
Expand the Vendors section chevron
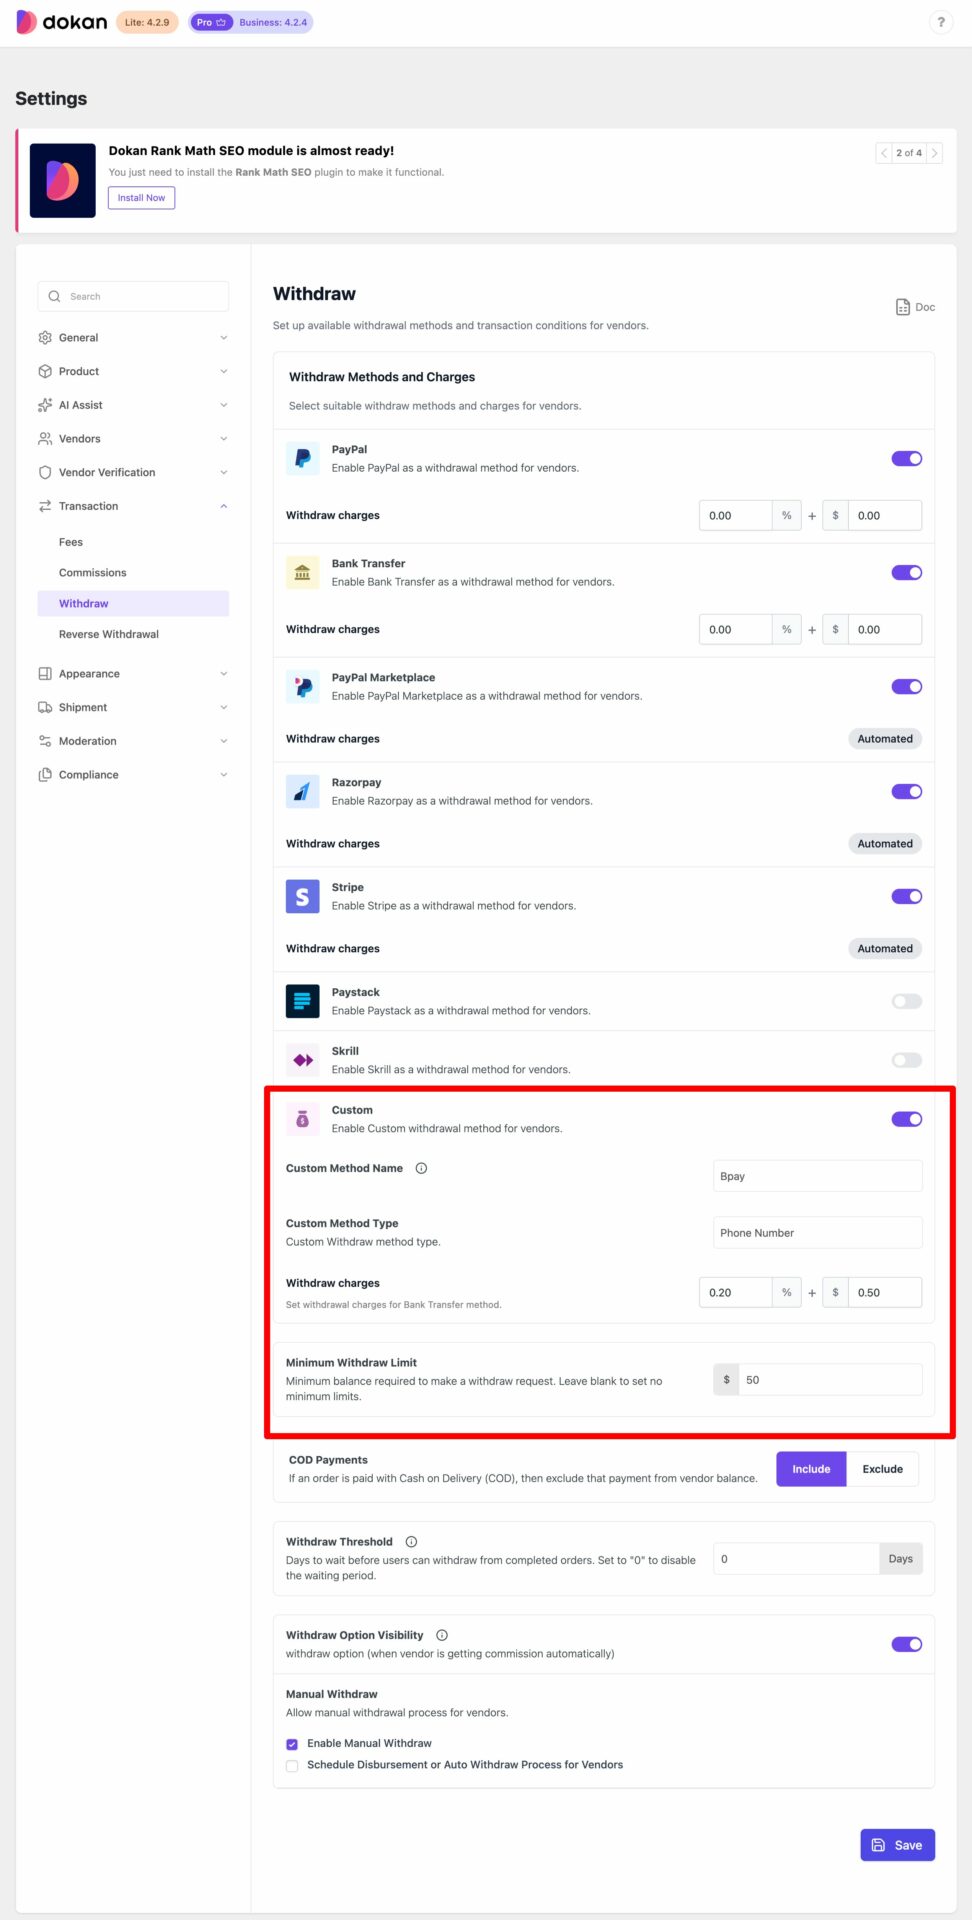224,439
